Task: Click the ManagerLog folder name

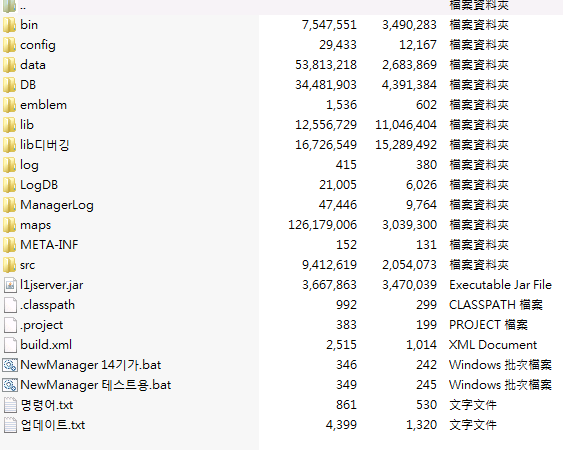Action: coord(57,205)
